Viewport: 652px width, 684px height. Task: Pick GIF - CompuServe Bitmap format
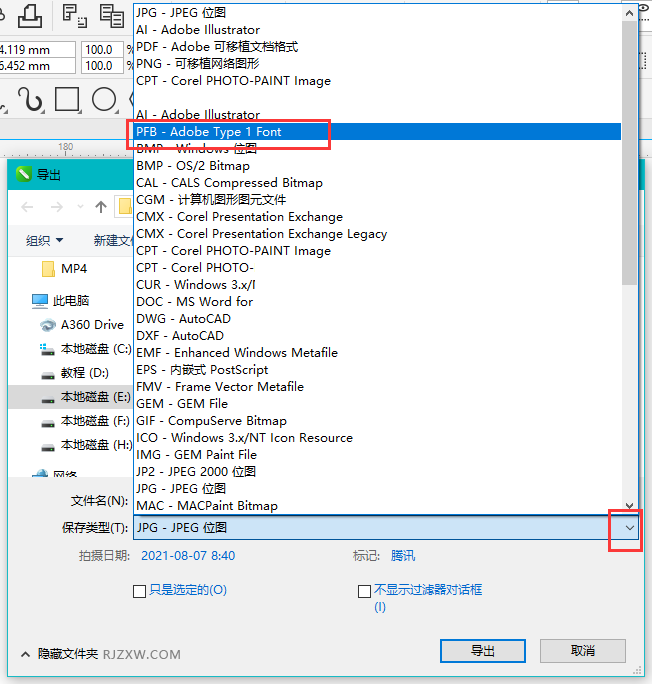click(x=211, y=421)
